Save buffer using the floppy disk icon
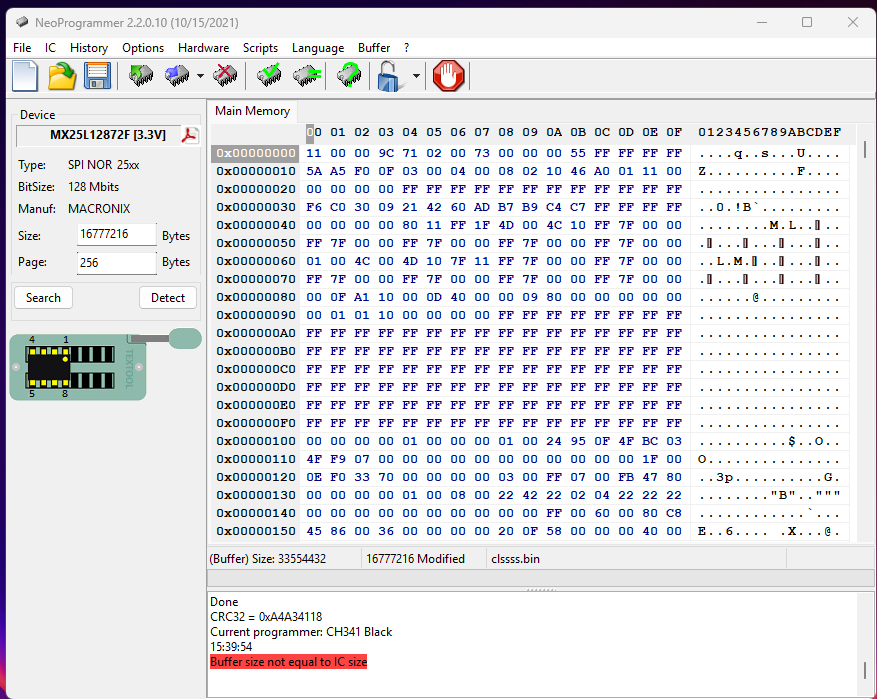The image size is (877, 699). point(97,75)
